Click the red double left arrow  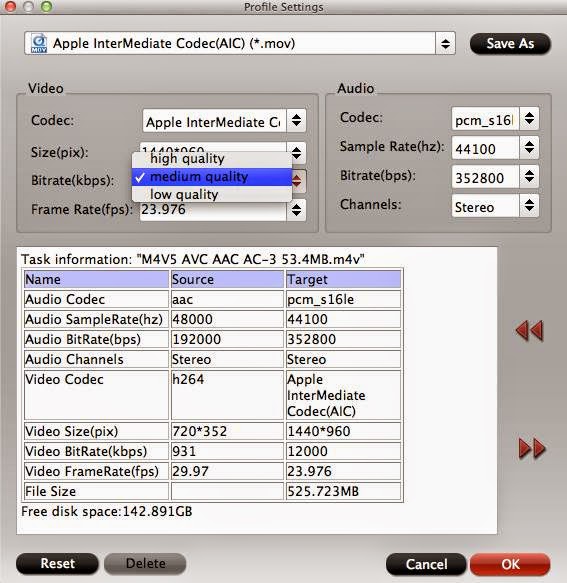click(530, 331)
